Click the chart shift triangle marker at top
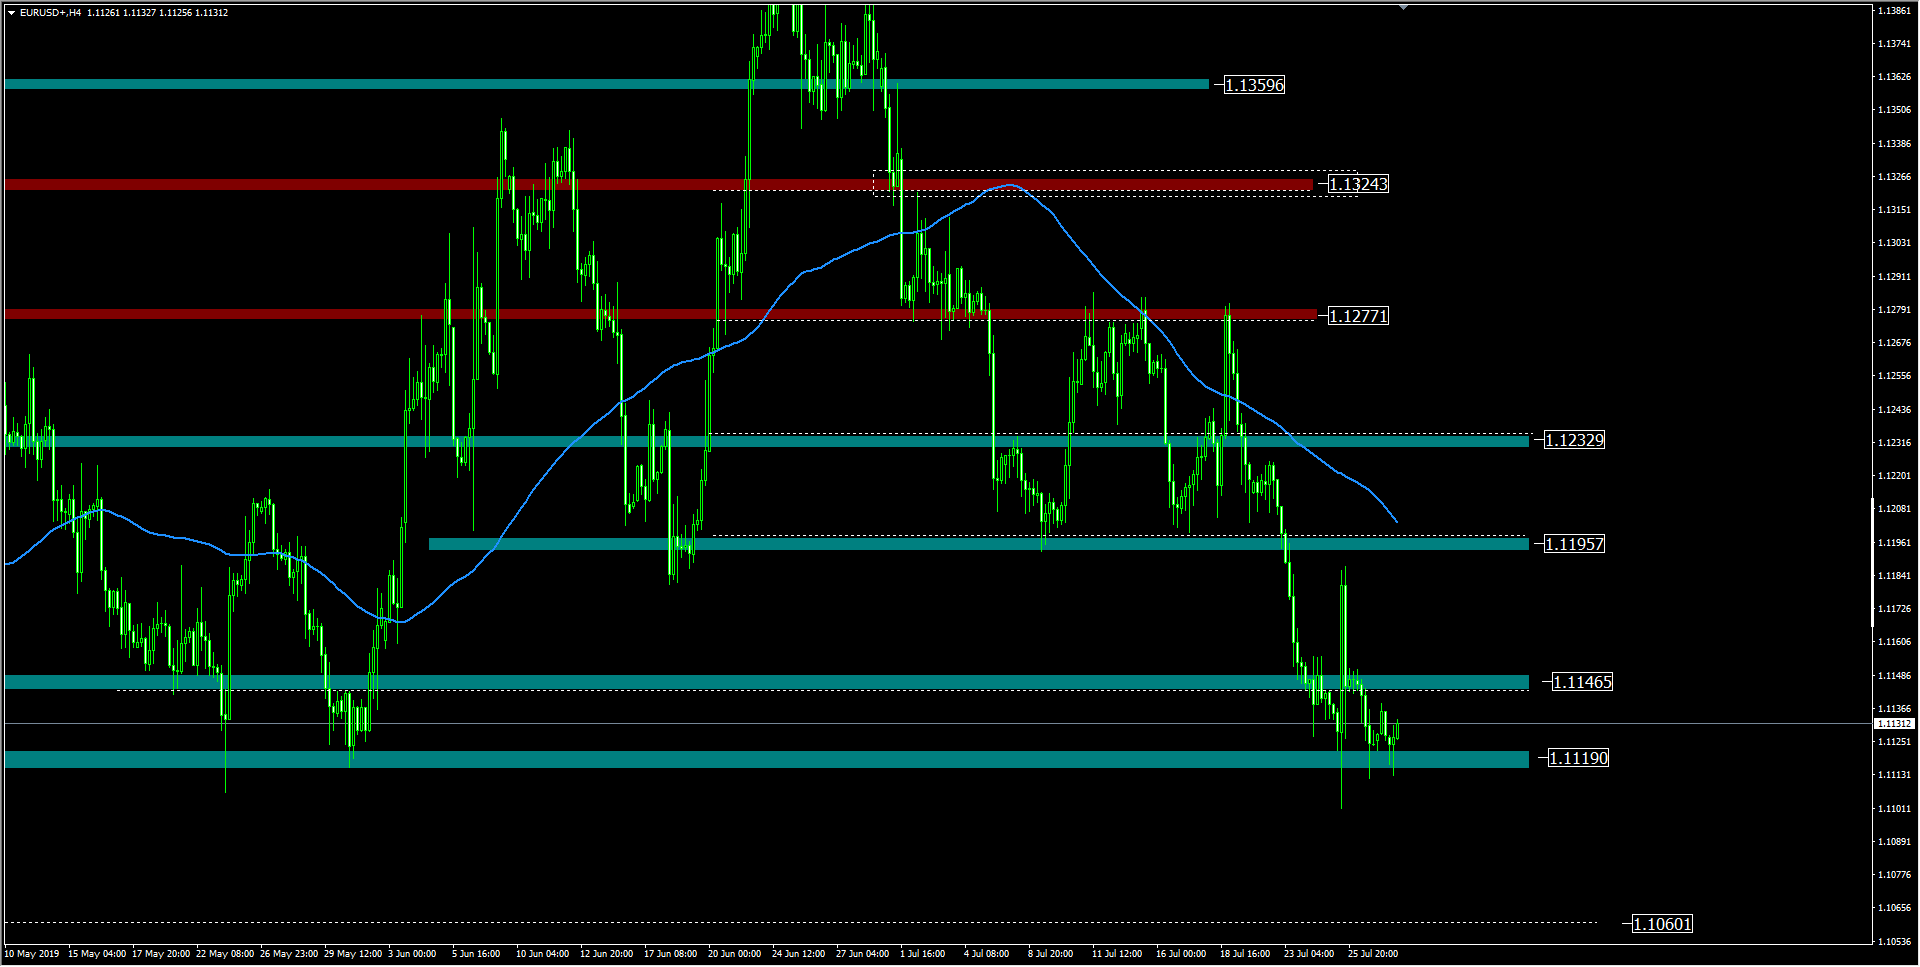This screenshot has height=967, width=1920. [1403, 7]
